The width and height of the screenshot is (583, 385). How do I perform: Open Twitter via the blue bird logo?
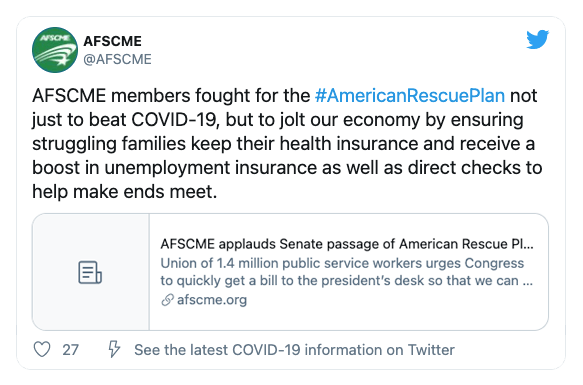point(537,39)
